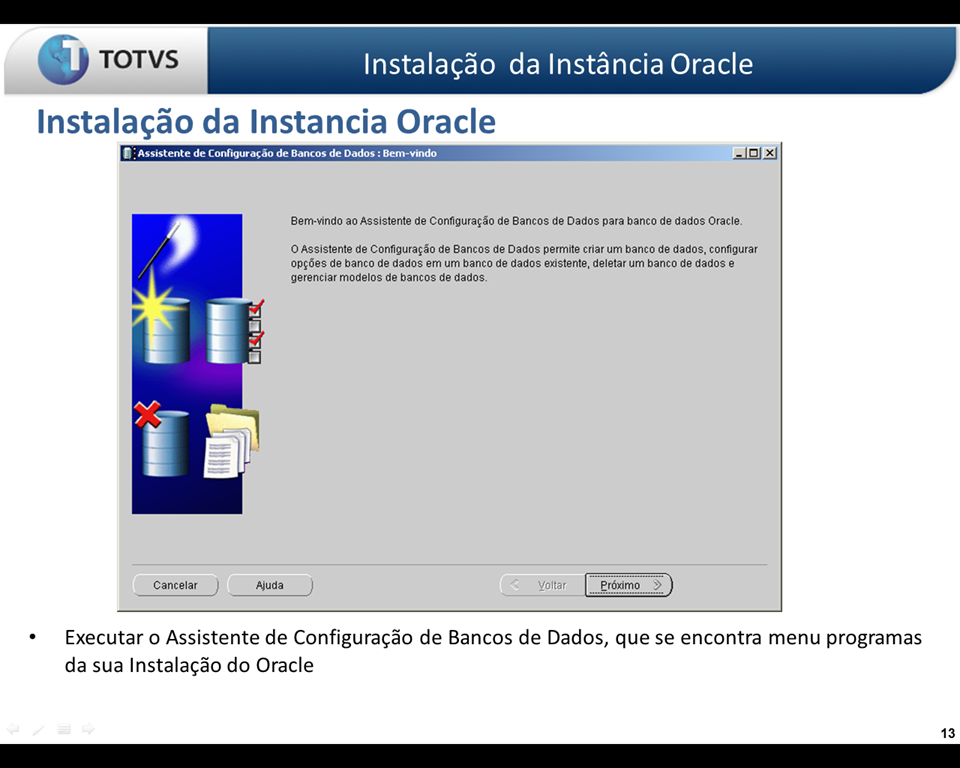The image size is (960, 768).
Task: Click the paragraph starting 'O Assistente de Configuração de Bancos'
Action: (524, 263)
